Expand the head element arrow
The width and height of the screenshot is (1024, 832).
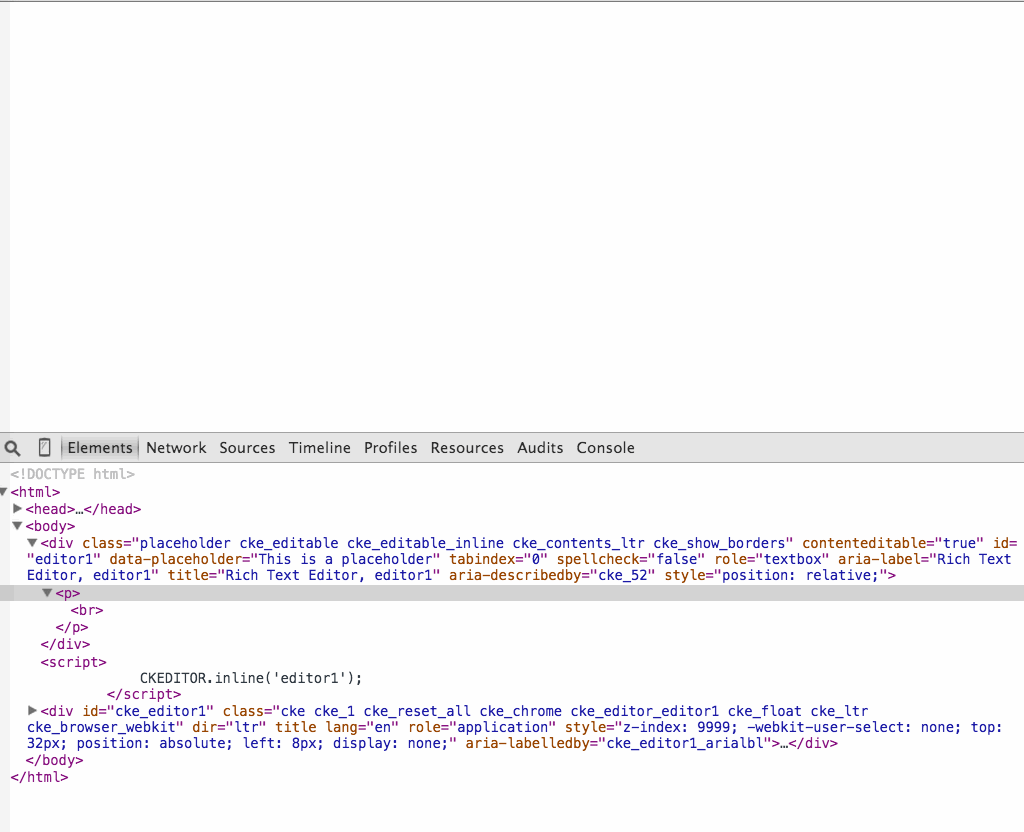coord(18,508)
